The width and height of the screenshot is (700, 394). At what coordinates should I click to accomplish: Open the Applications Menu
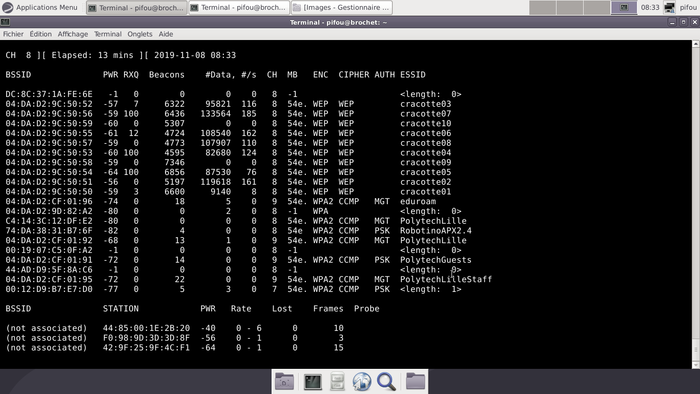point(40,7)
